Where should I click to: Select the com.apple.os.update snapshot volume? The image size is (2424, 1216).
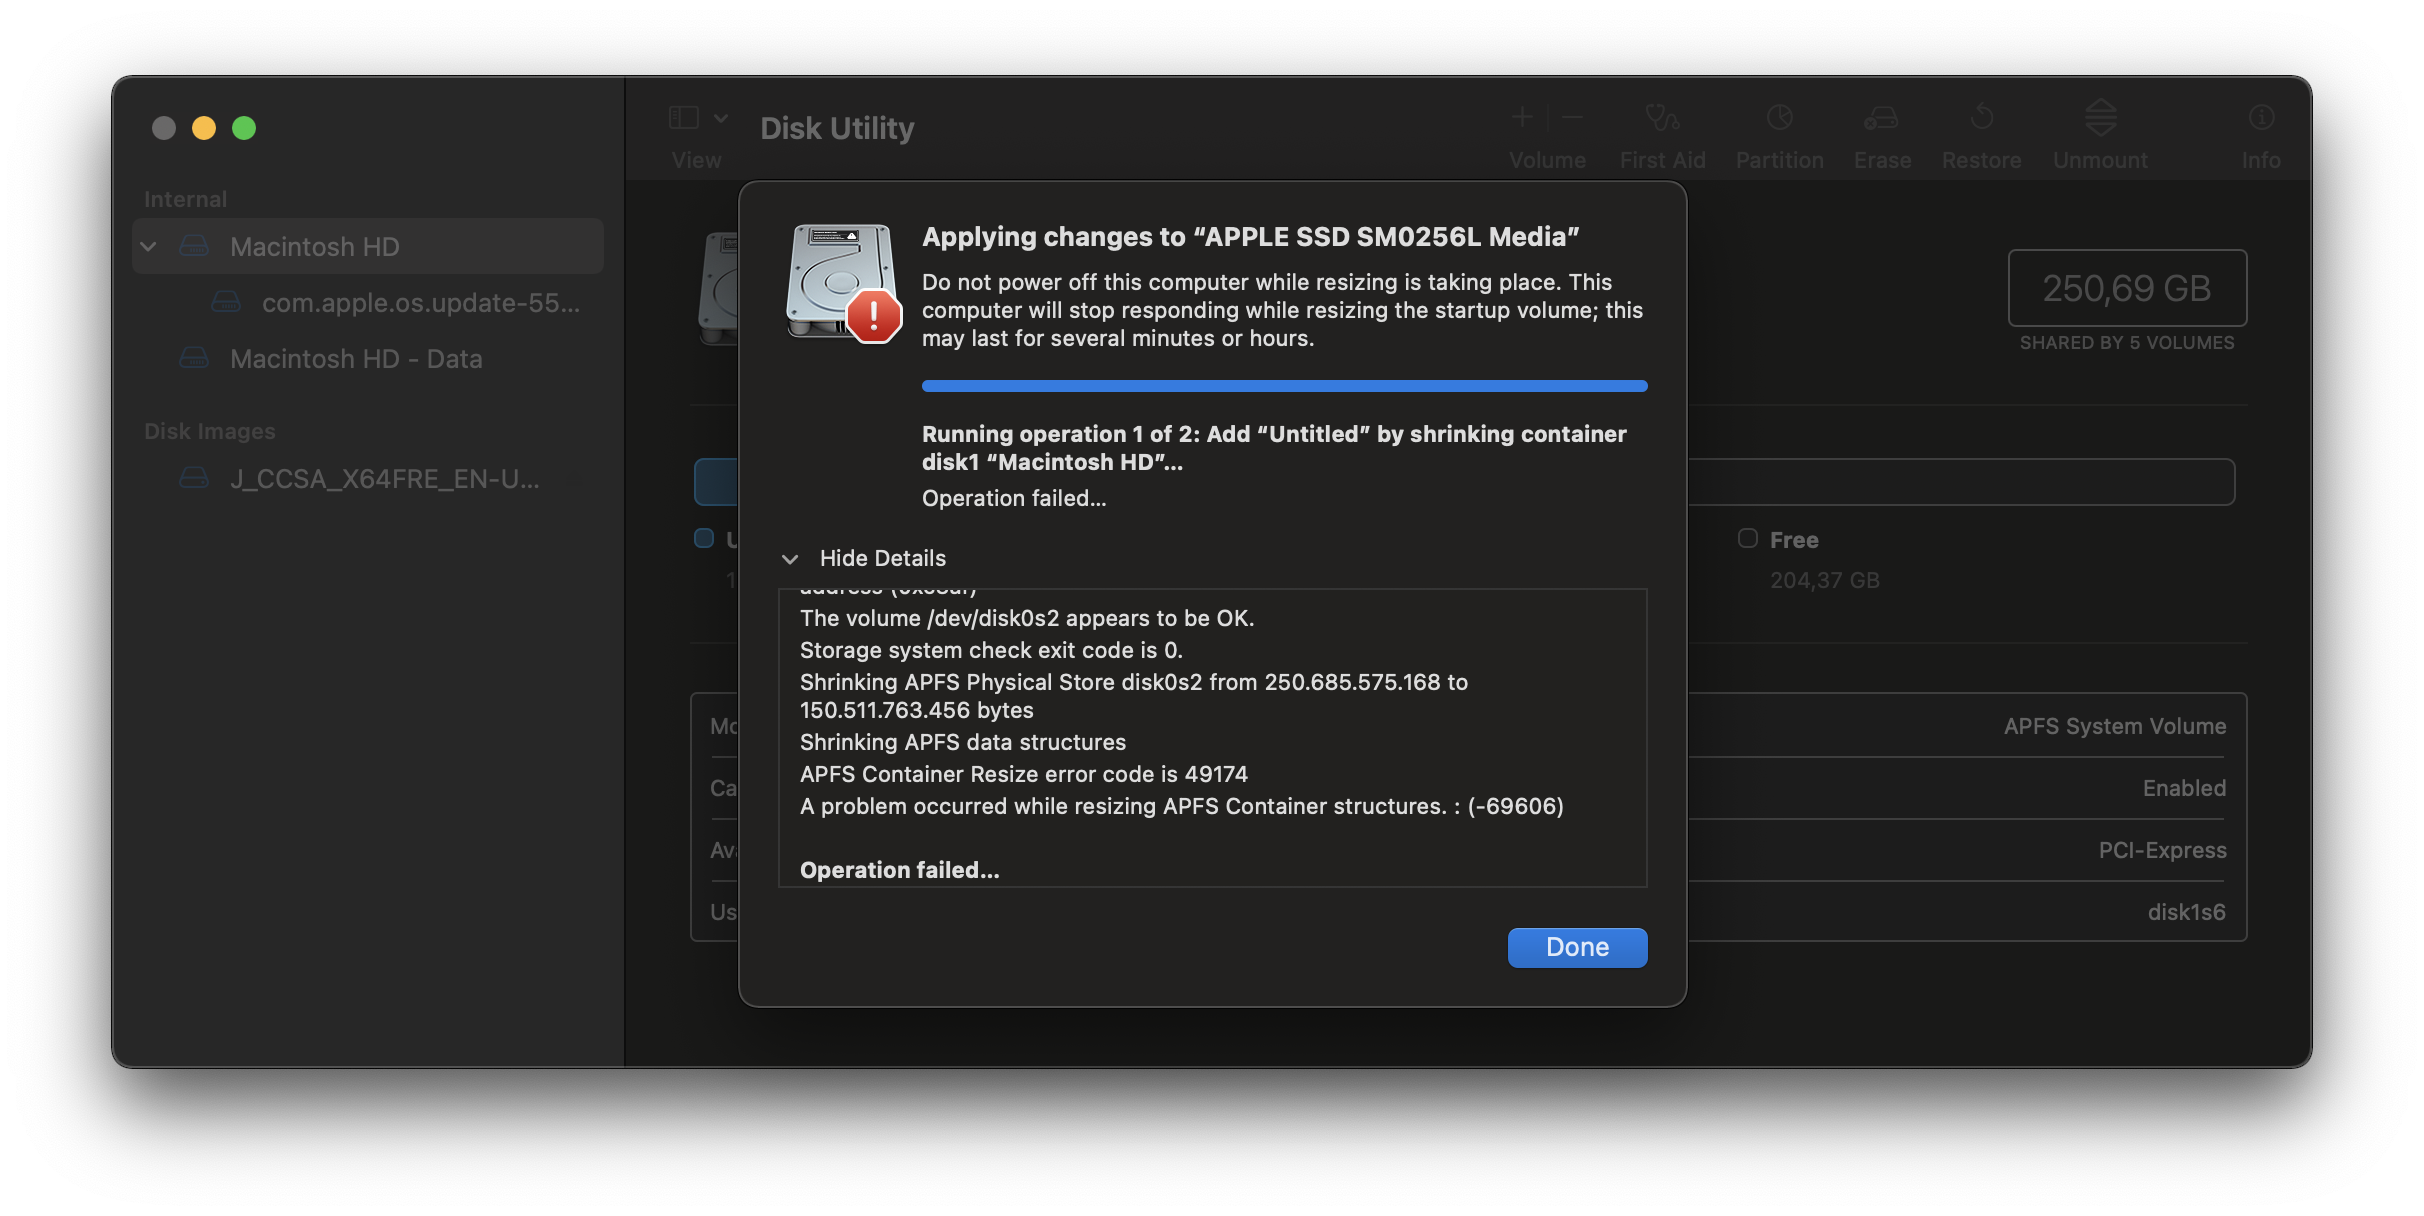(420, 303)
